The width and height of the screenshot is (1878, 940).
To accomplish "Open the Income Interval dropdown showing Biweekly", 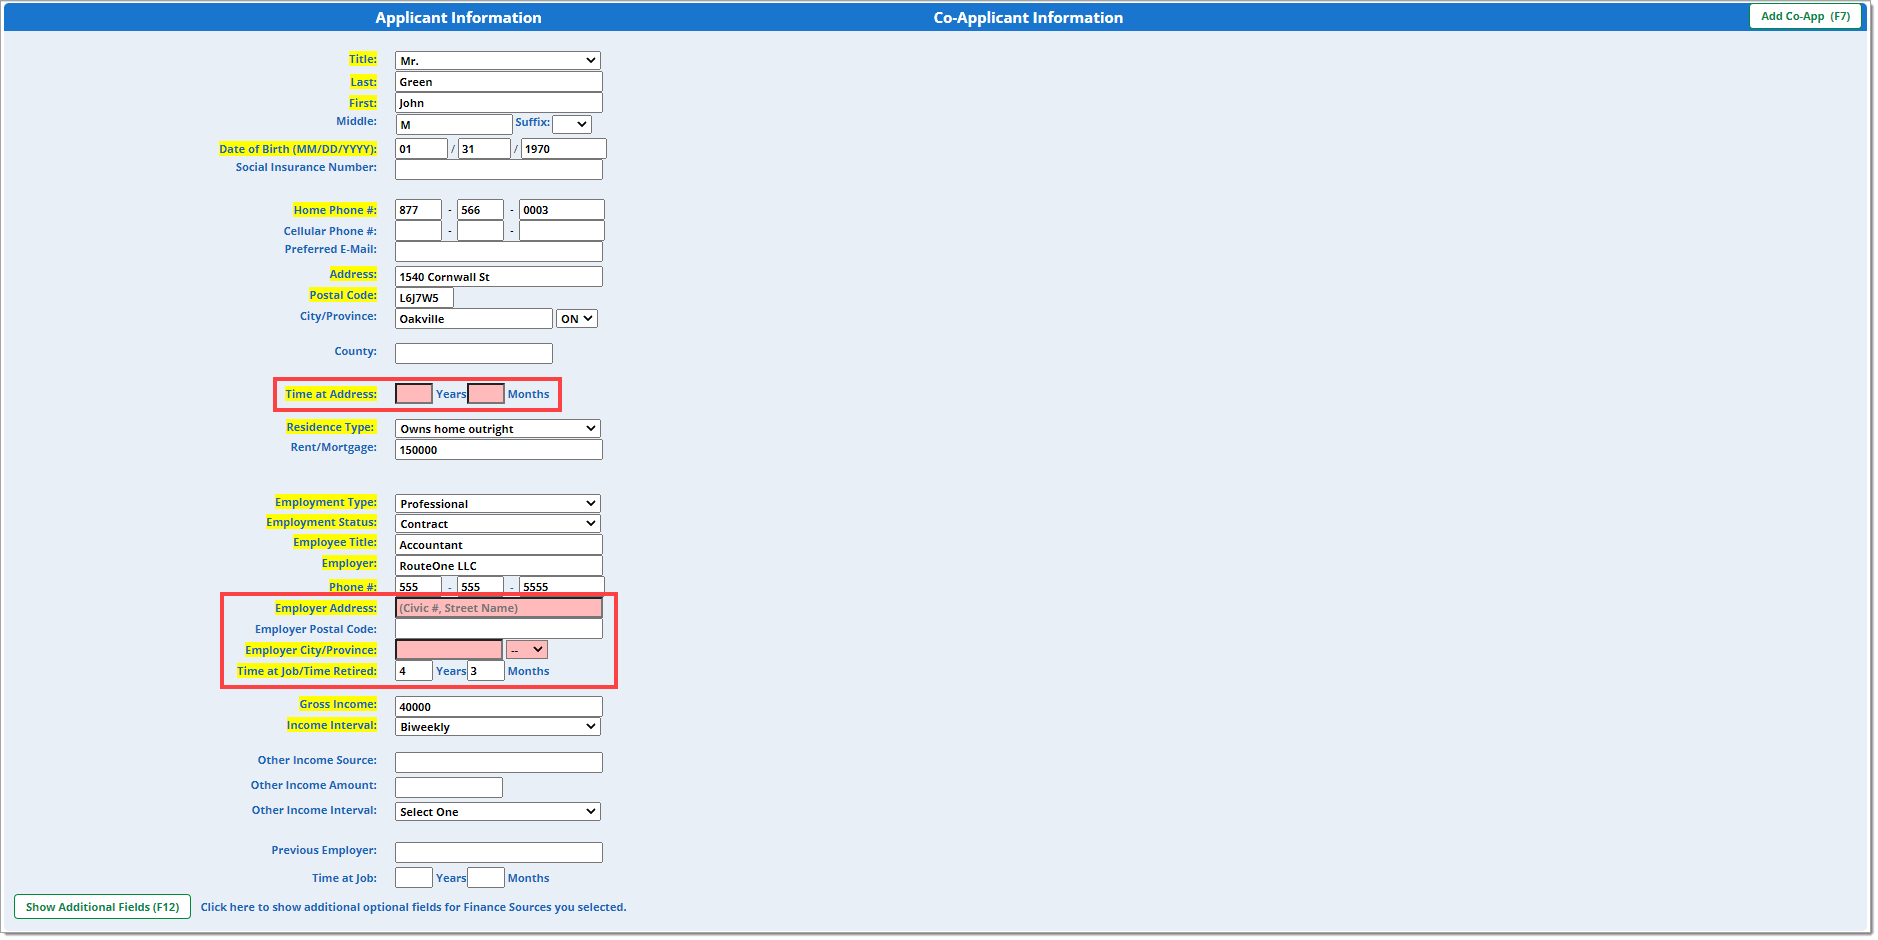I will tap(497, 727).
